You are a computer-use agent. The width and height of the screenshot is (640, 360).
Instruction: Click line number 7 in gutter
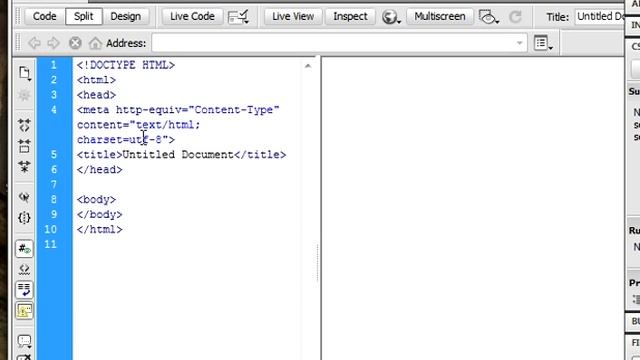coord(54,184)
